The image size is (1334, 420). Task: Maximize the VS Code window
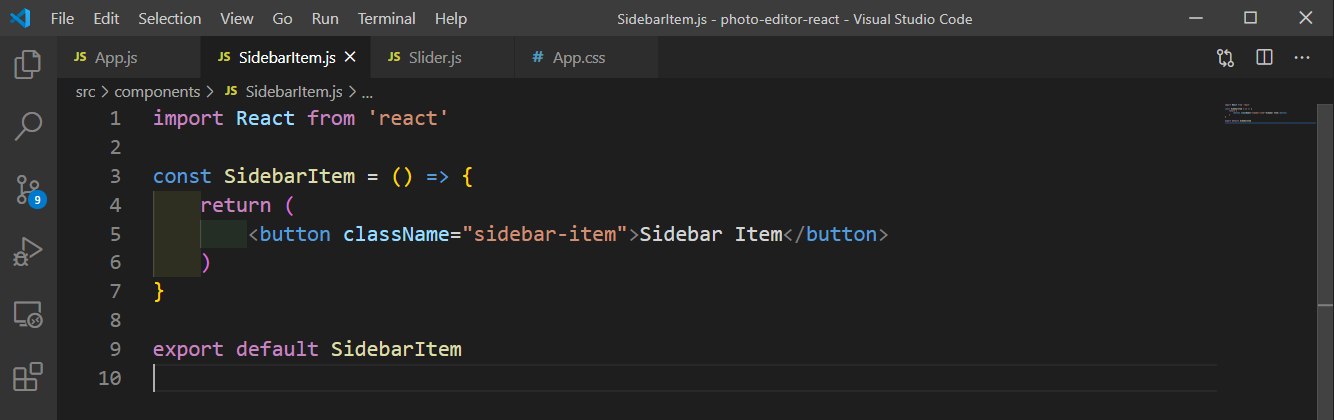pyautogui.click(x=1250, y=18)
